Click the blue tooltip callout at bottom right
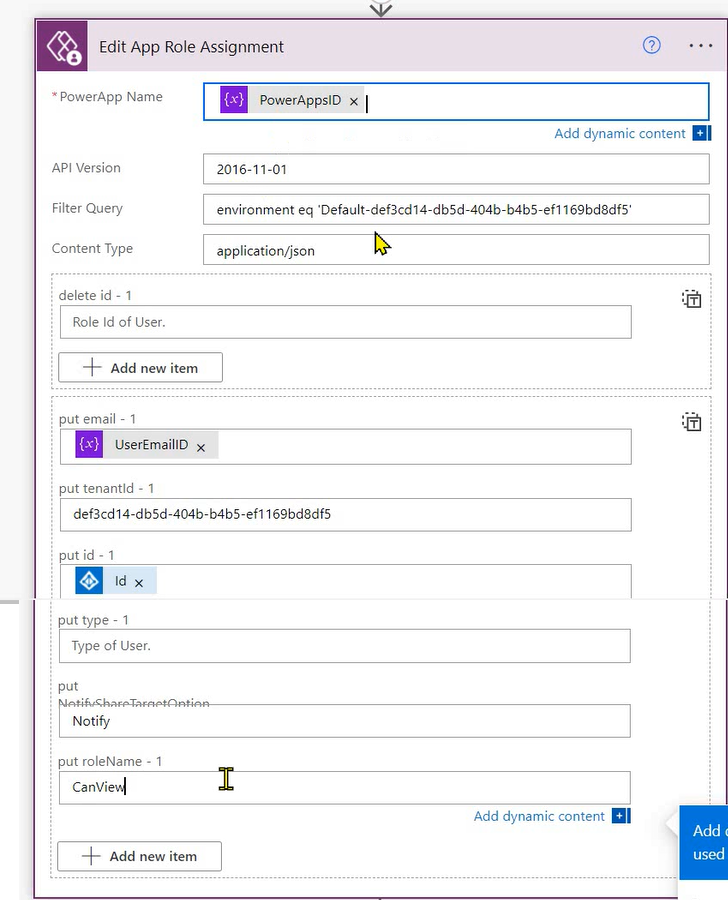The image size is (728, 900). click(x=703, y=843)
